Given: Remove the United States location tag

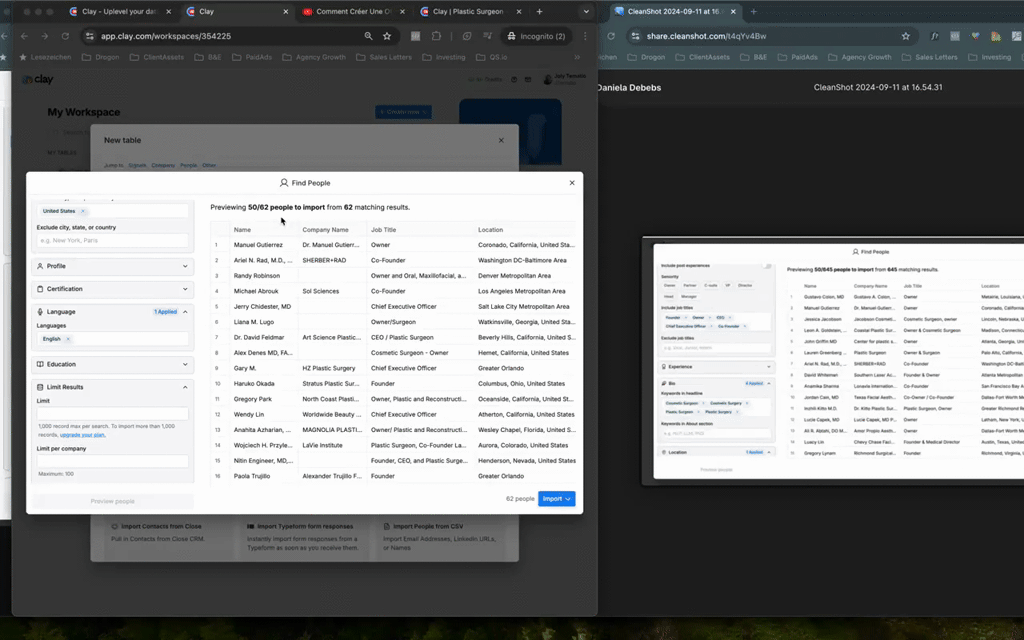Looking at the screenshot, I should (83, 211).
